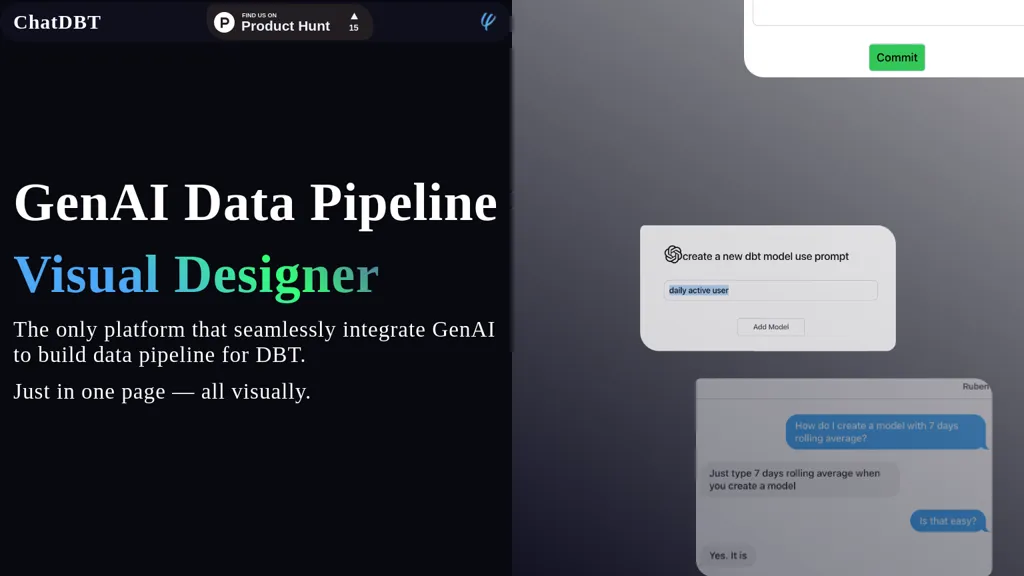The image size is (1024, 576).
Task: Click the Product Hunt circular P logo
Action: [224, 22]
